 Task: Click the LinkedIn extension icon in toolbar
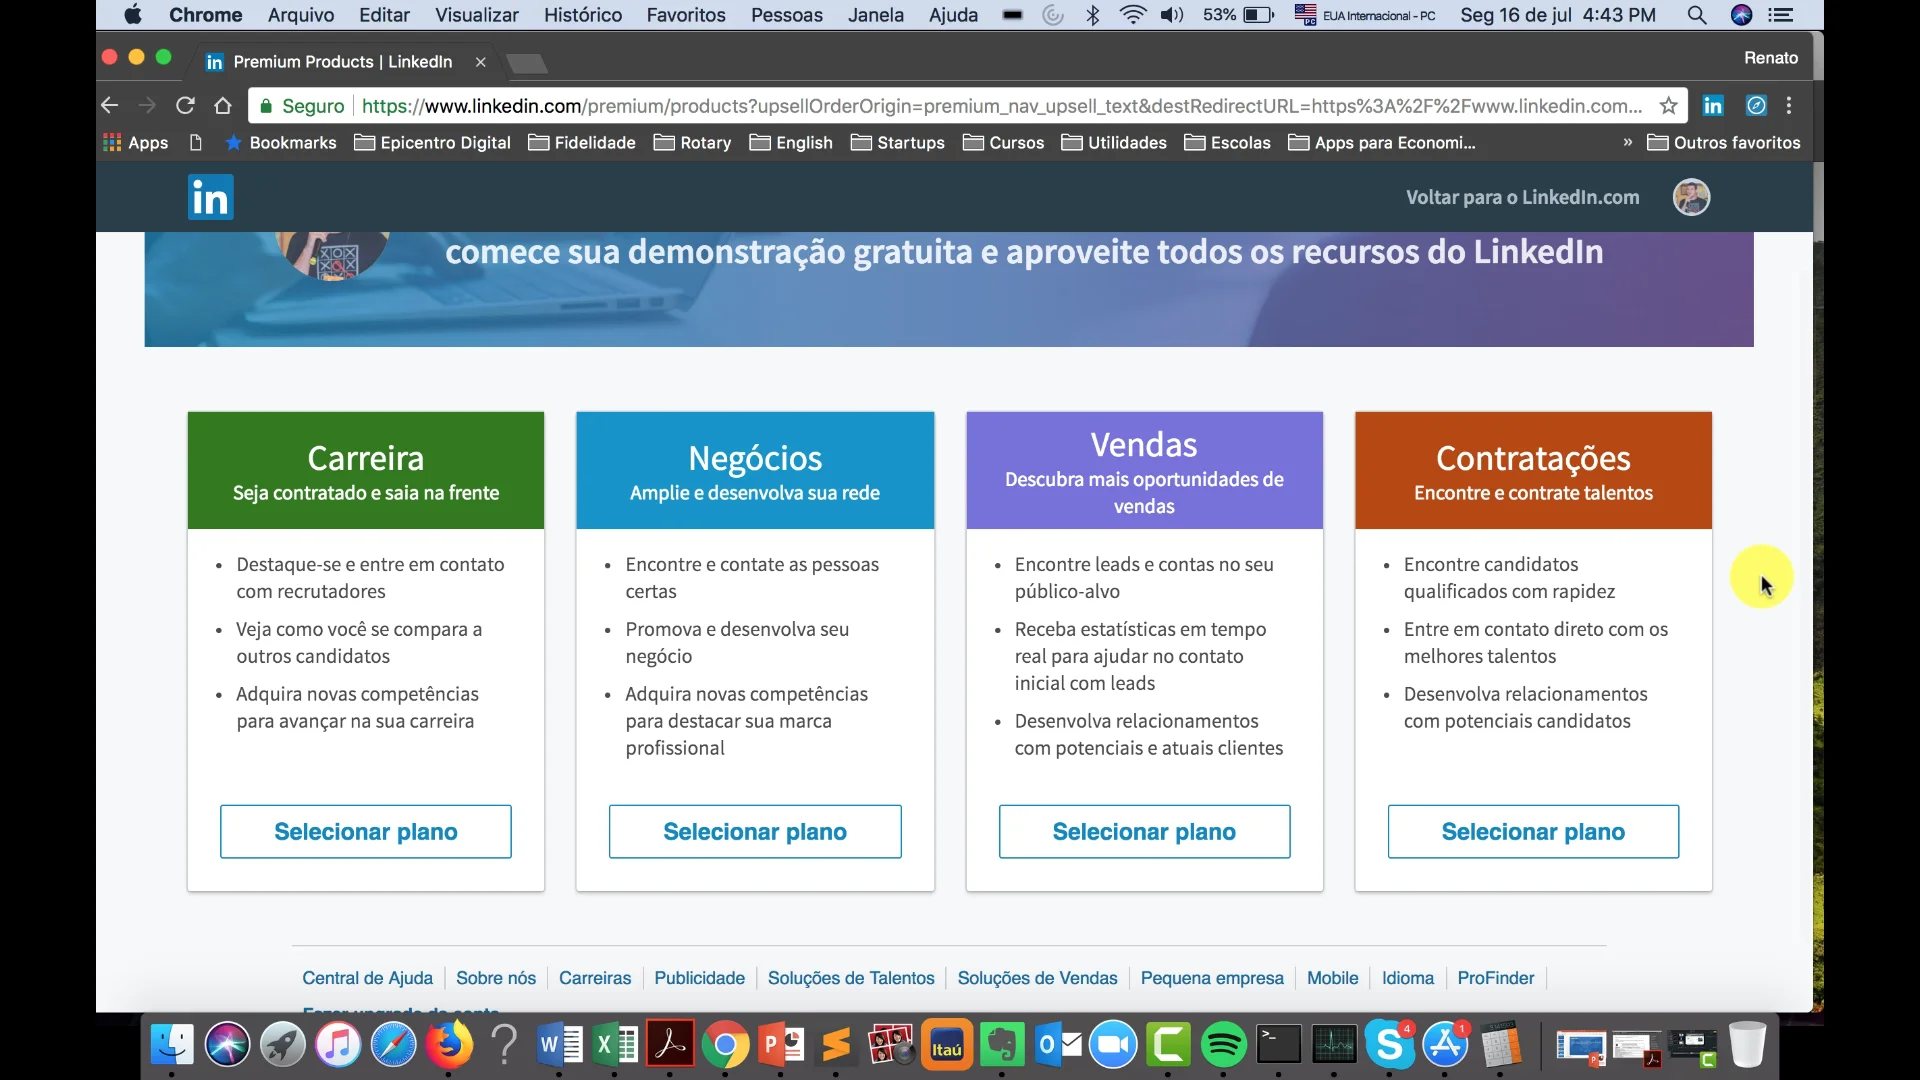[x=1713, y=106]
